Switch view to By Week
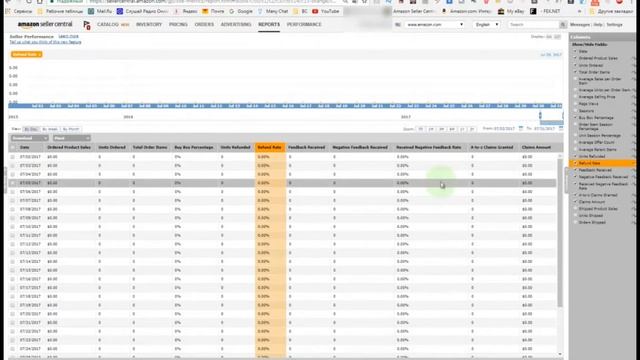The image size is (640, 360). pos(50,129)
